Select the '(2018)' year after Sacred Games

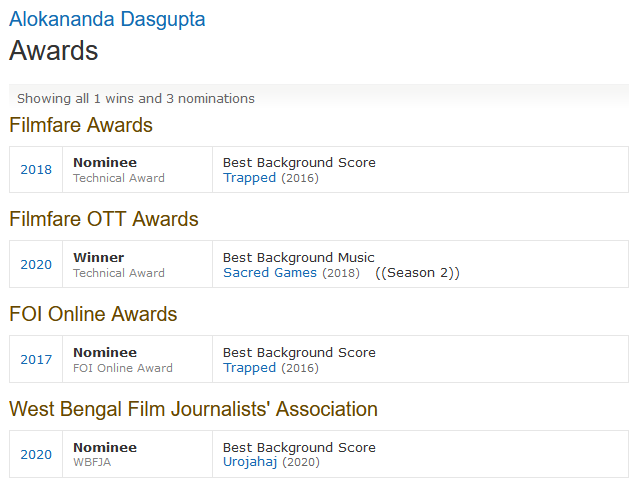click(341, 273)
